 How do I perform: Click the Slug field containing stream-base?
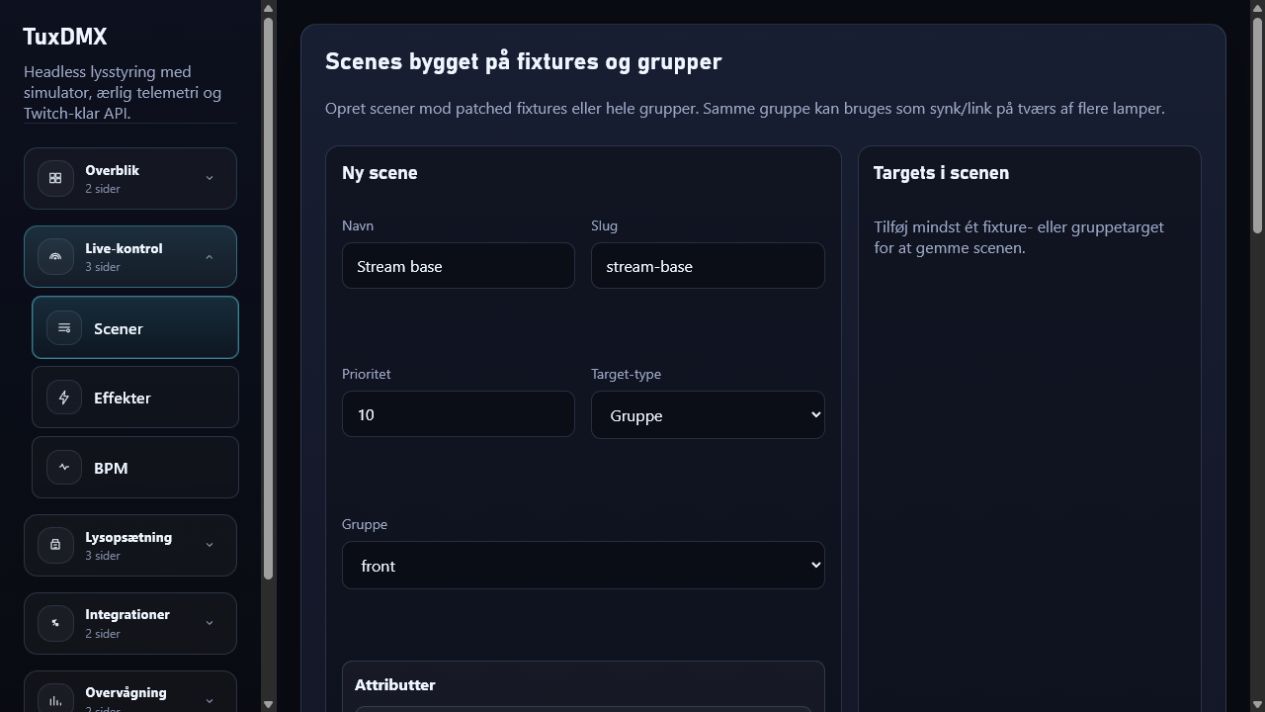[x=708, y=266]
